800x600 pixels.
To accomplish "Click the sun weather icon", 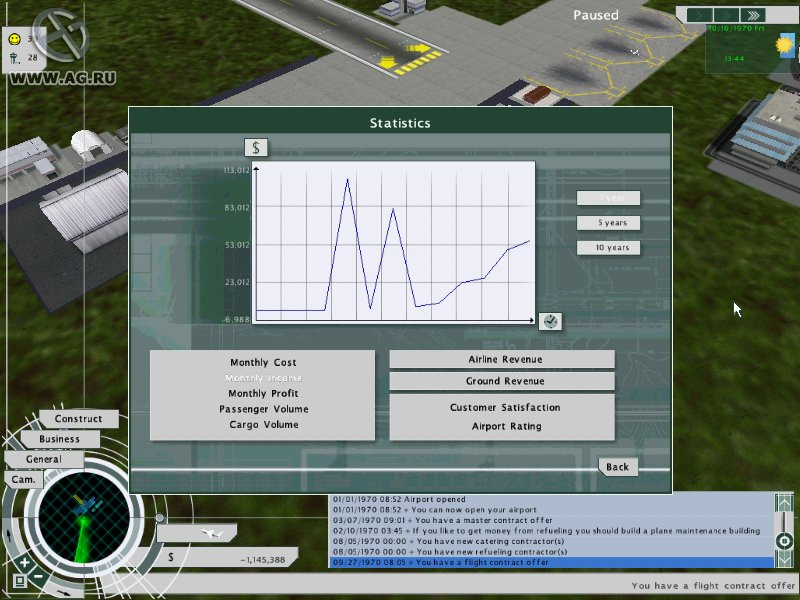I will click(785, 45).
